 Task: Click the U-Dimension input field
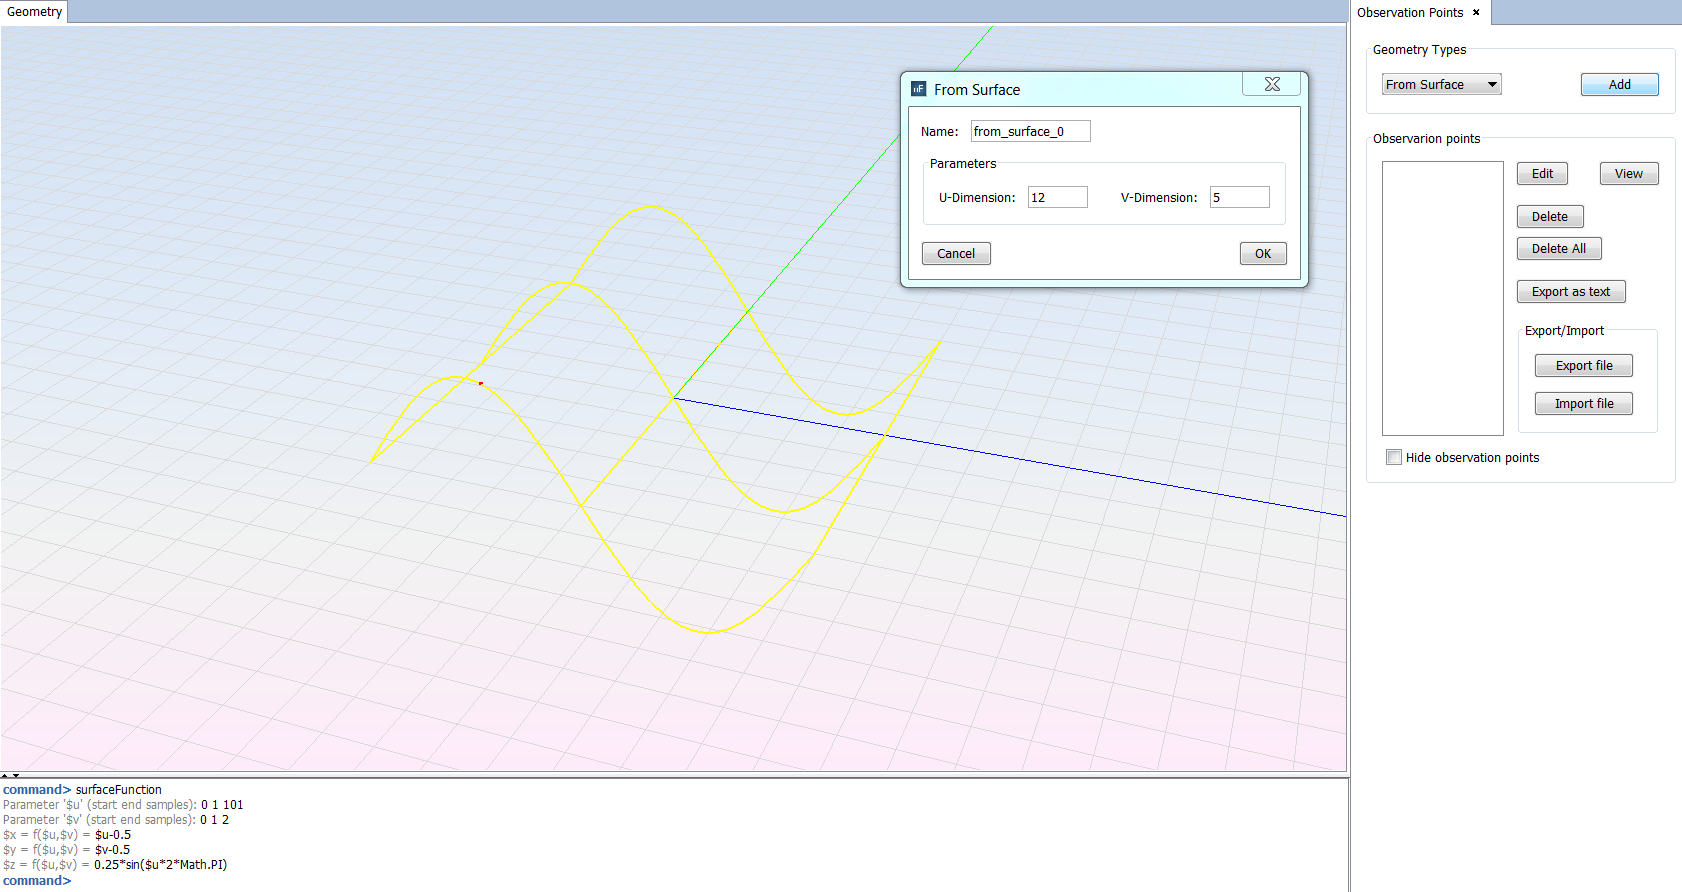click(x=1056, y=198)
